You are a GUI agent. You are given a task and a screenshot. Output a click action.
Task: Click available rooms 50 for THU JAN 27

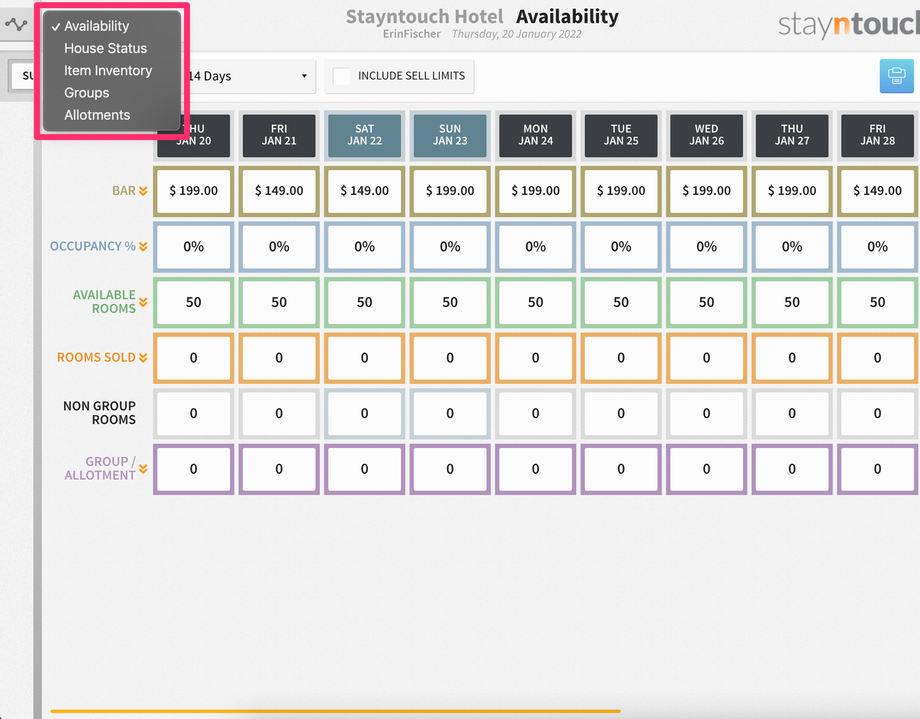click(x=792, y=302)
